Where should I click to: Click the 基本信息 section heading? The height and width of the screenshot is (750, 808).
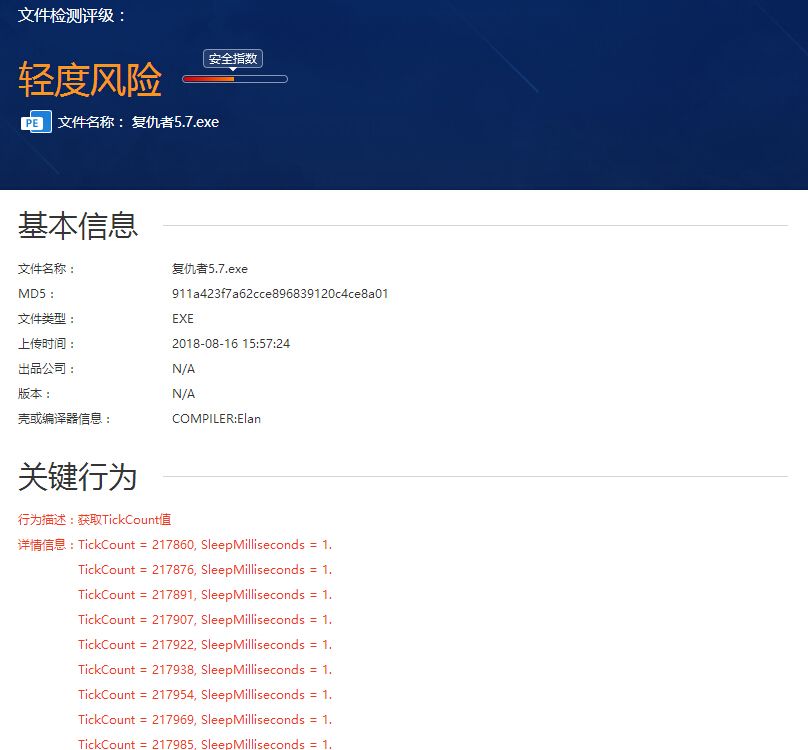[x=78, y=225]
